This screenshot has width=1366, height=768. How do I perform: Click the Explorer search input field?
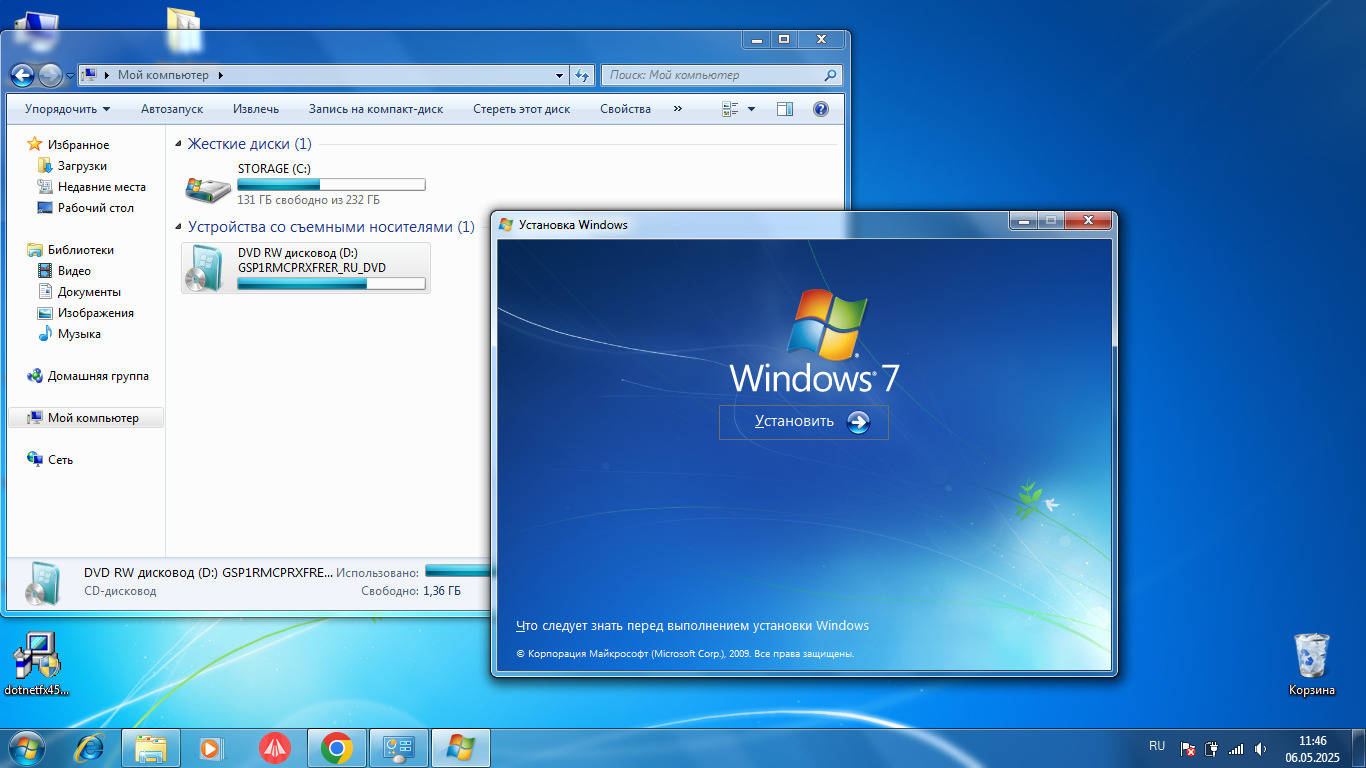pyautogui.click(x=714, y=75)
